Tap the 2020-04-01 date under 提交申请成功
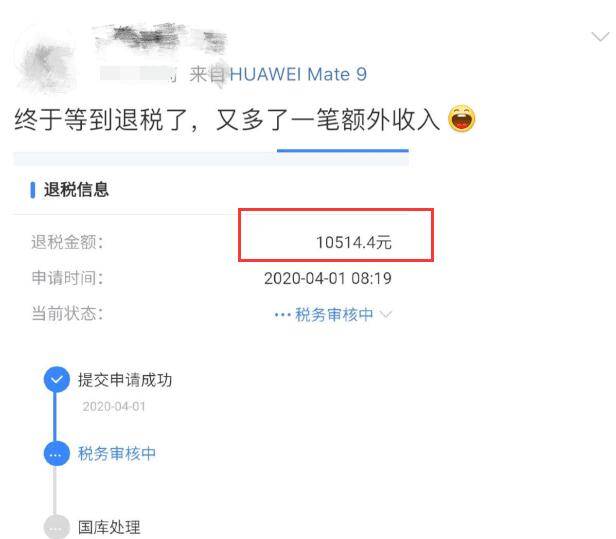 pos(114,406)
